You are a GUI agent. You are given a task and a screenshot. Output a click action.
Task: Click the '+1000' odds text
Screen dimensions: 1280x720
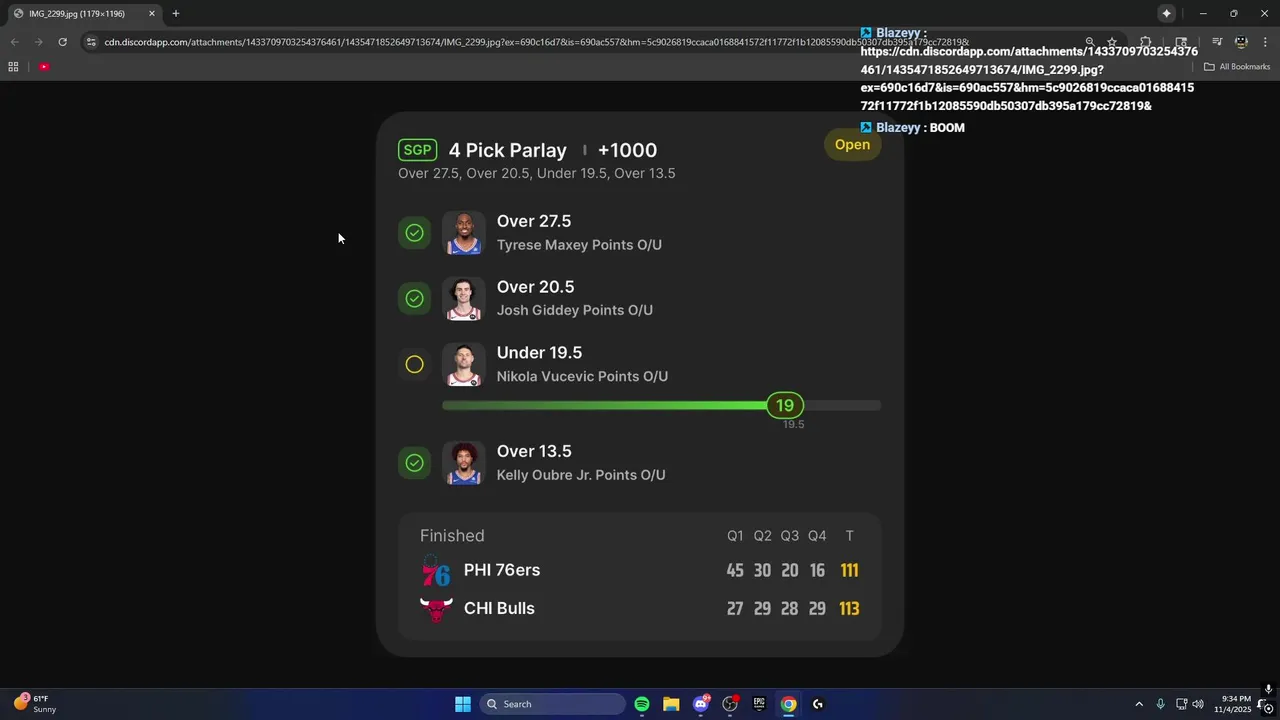coord(627,150)
